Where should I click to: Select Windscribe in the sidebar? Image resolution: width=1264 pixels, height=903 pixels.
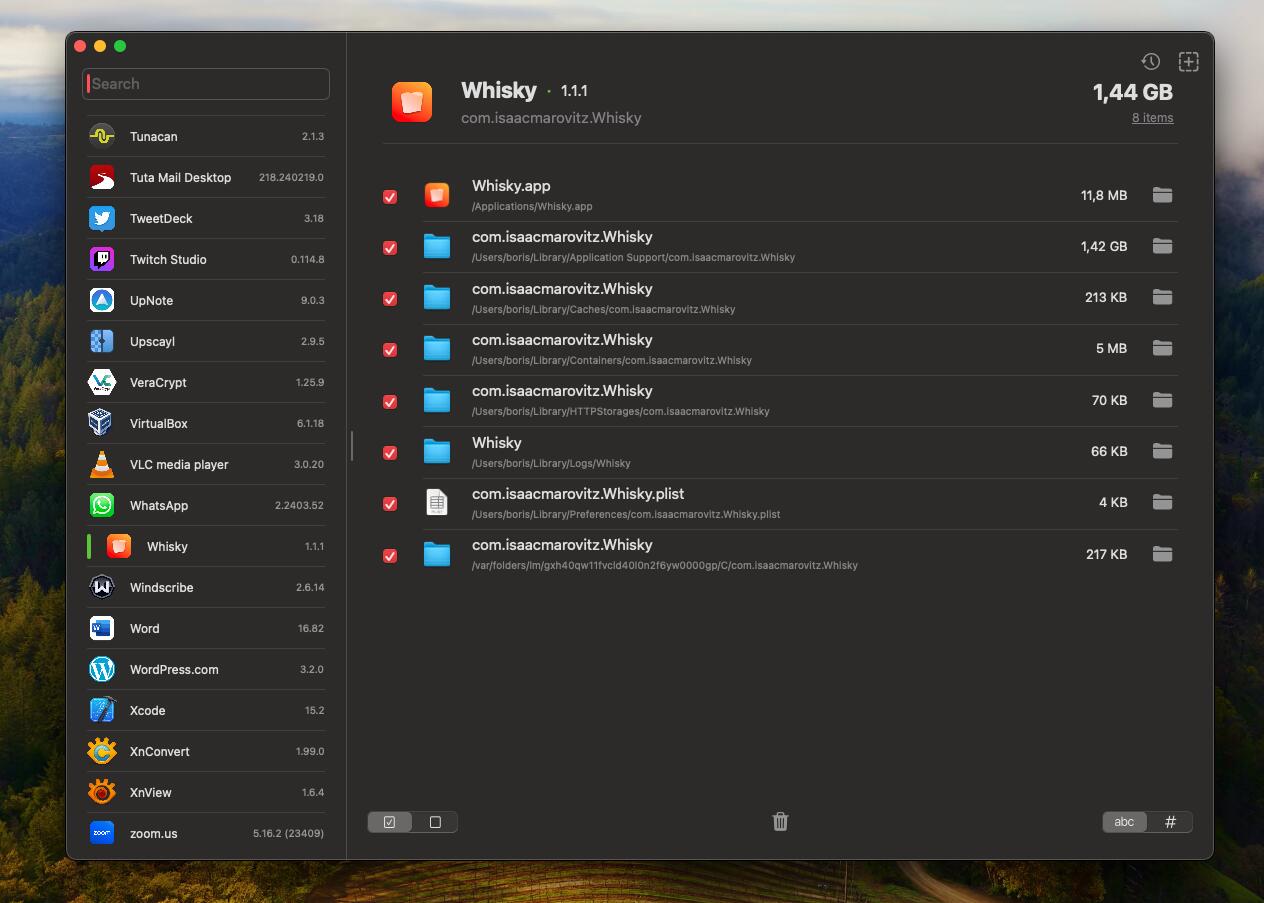(x=206, y=587)
